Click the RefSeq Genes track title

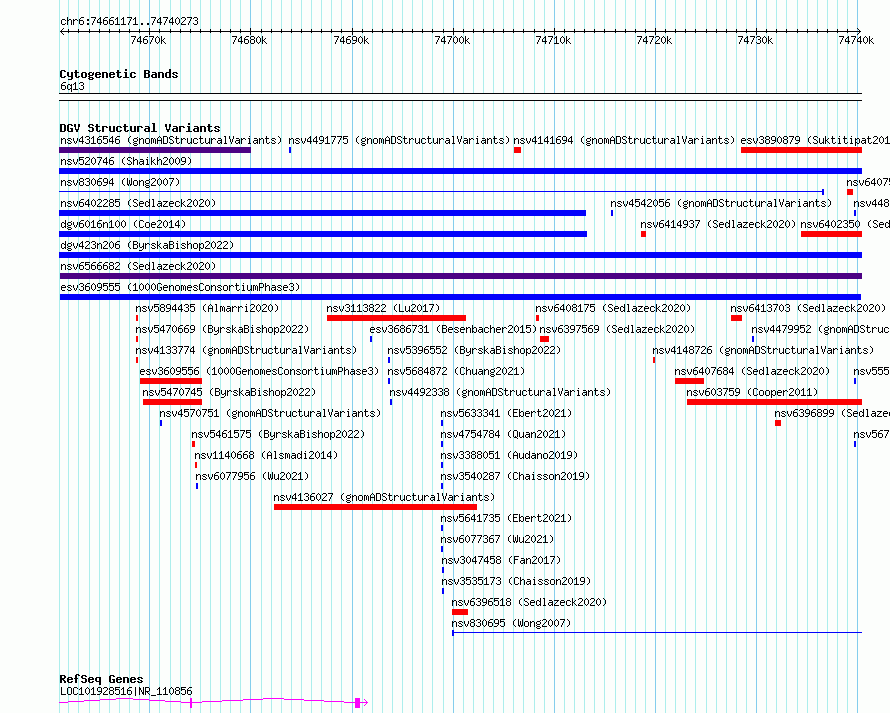click(102, 679)
